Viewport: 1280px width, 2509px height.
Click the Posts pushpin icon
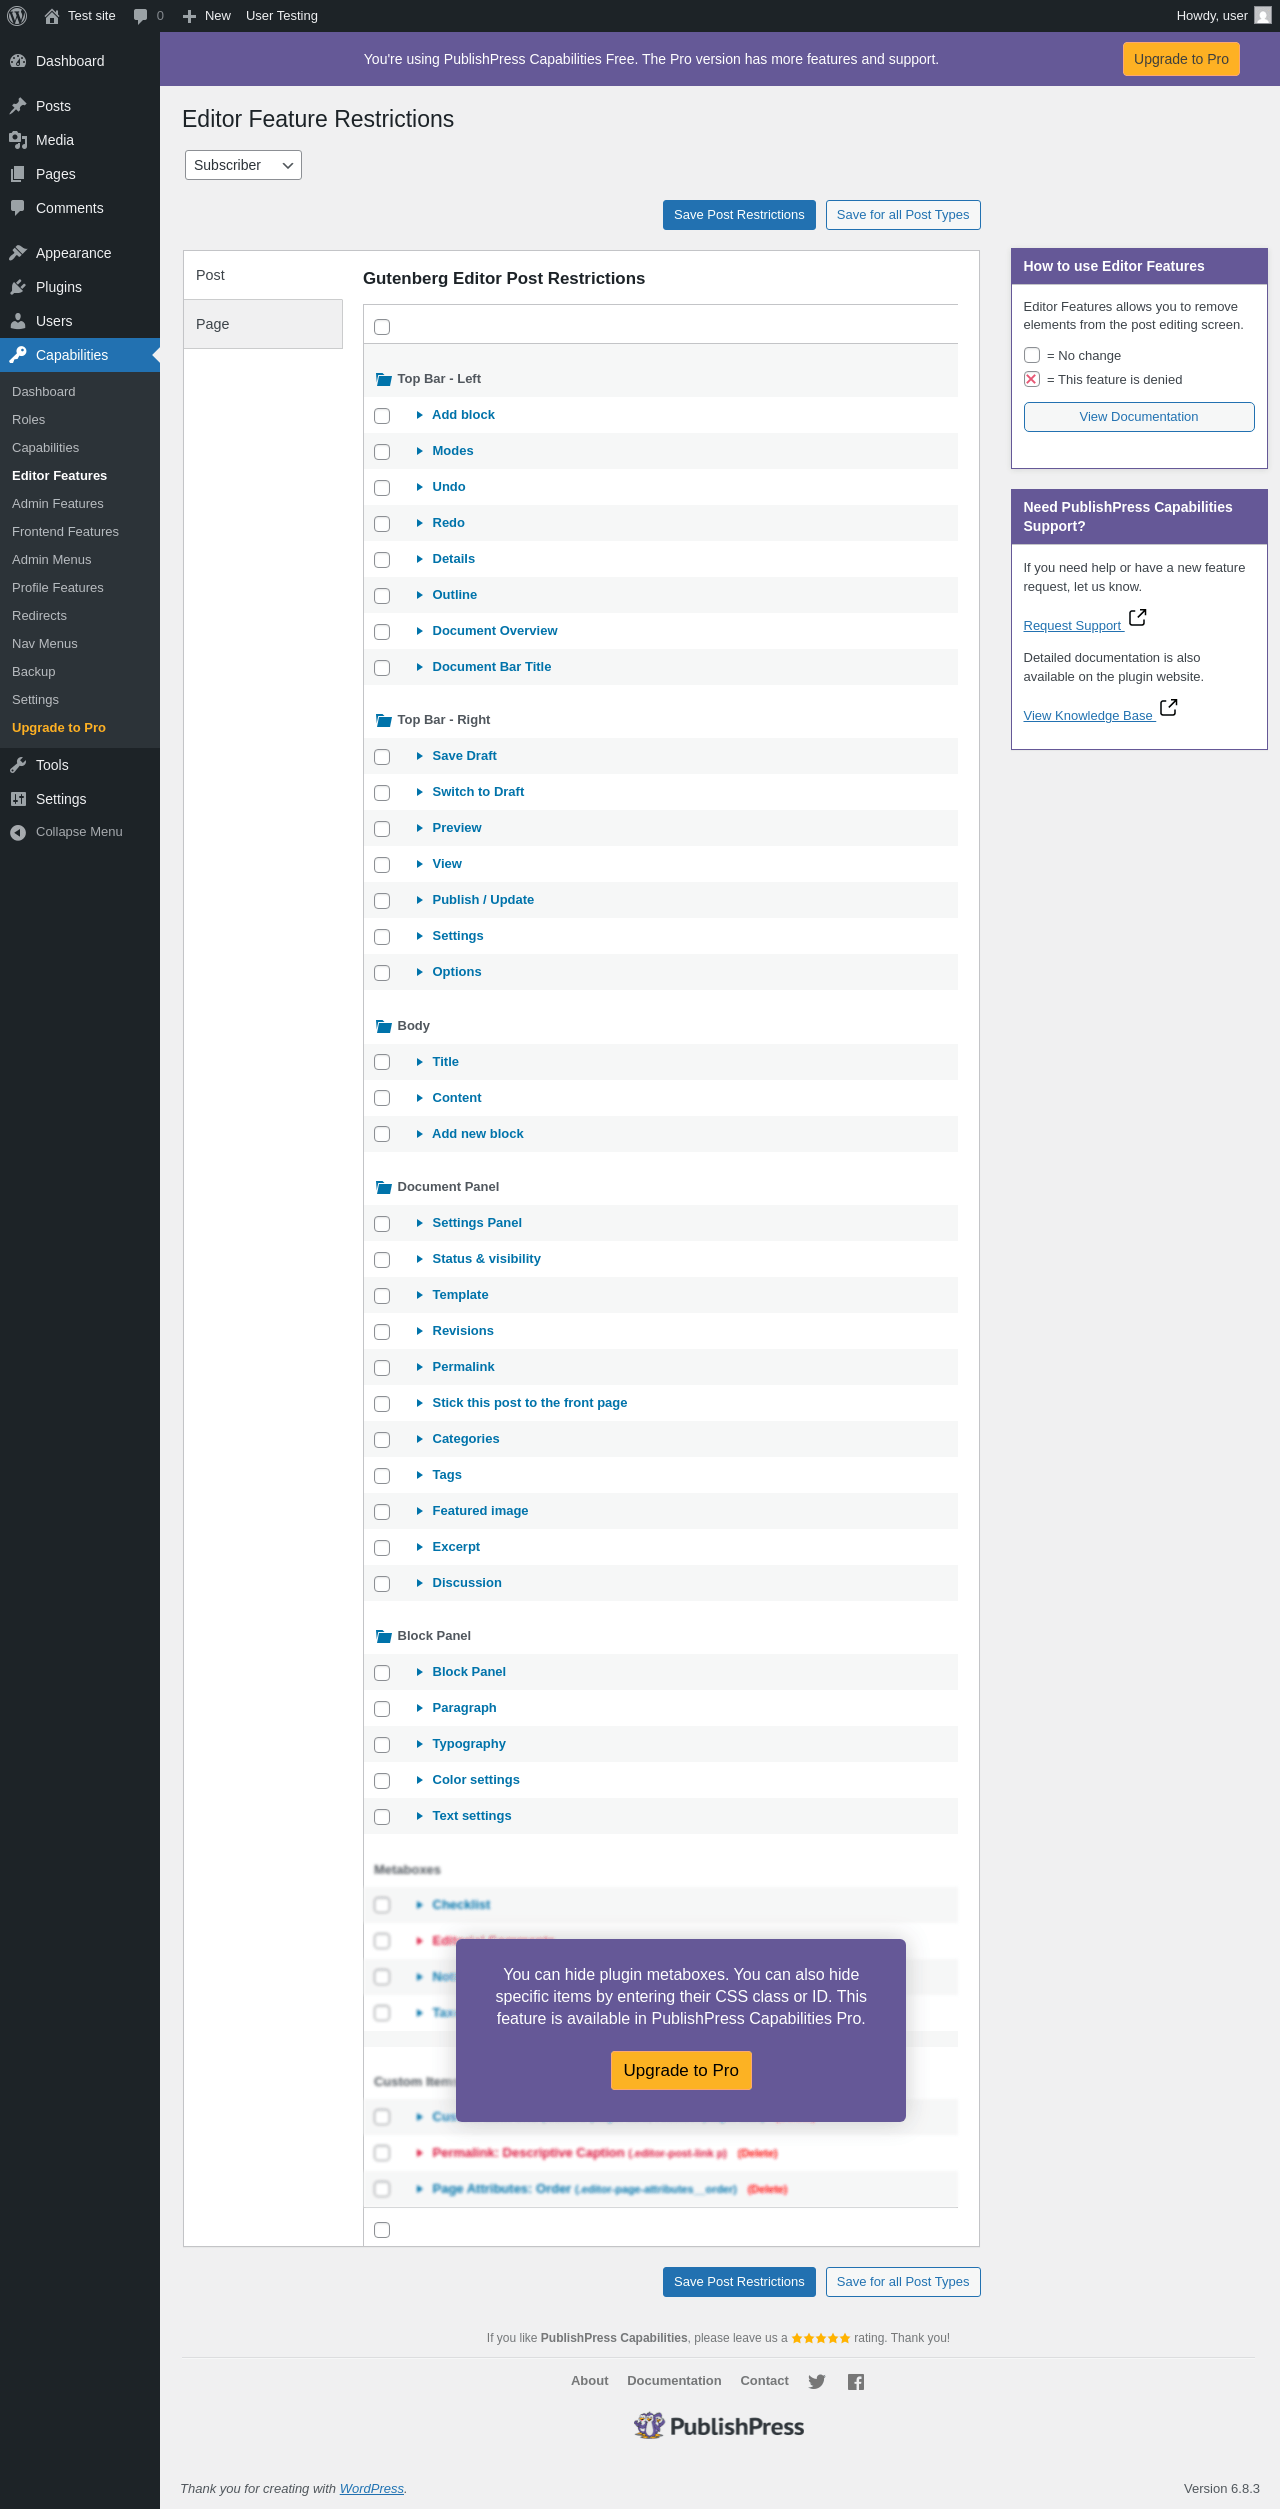[18, 106]
